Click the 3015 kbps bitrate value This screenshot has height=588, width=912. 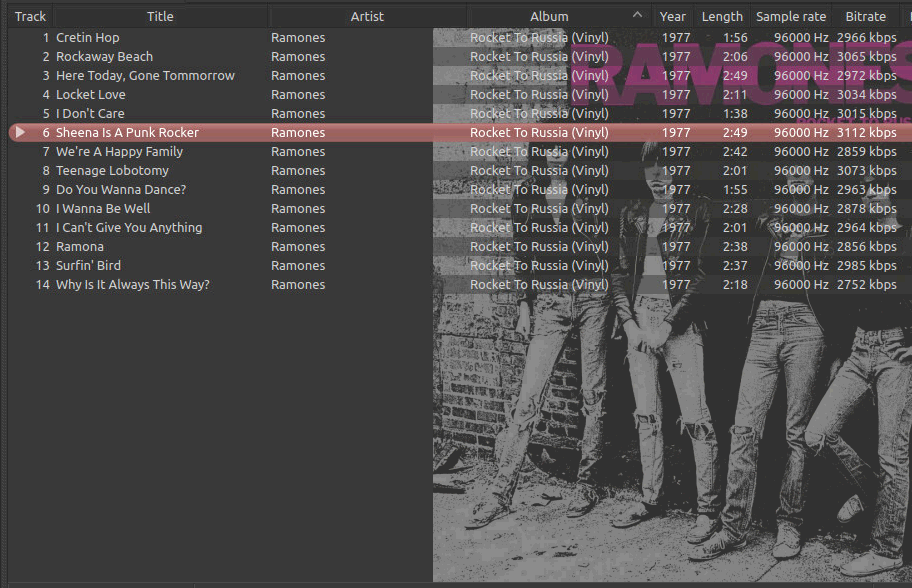[x=867, y=114]
